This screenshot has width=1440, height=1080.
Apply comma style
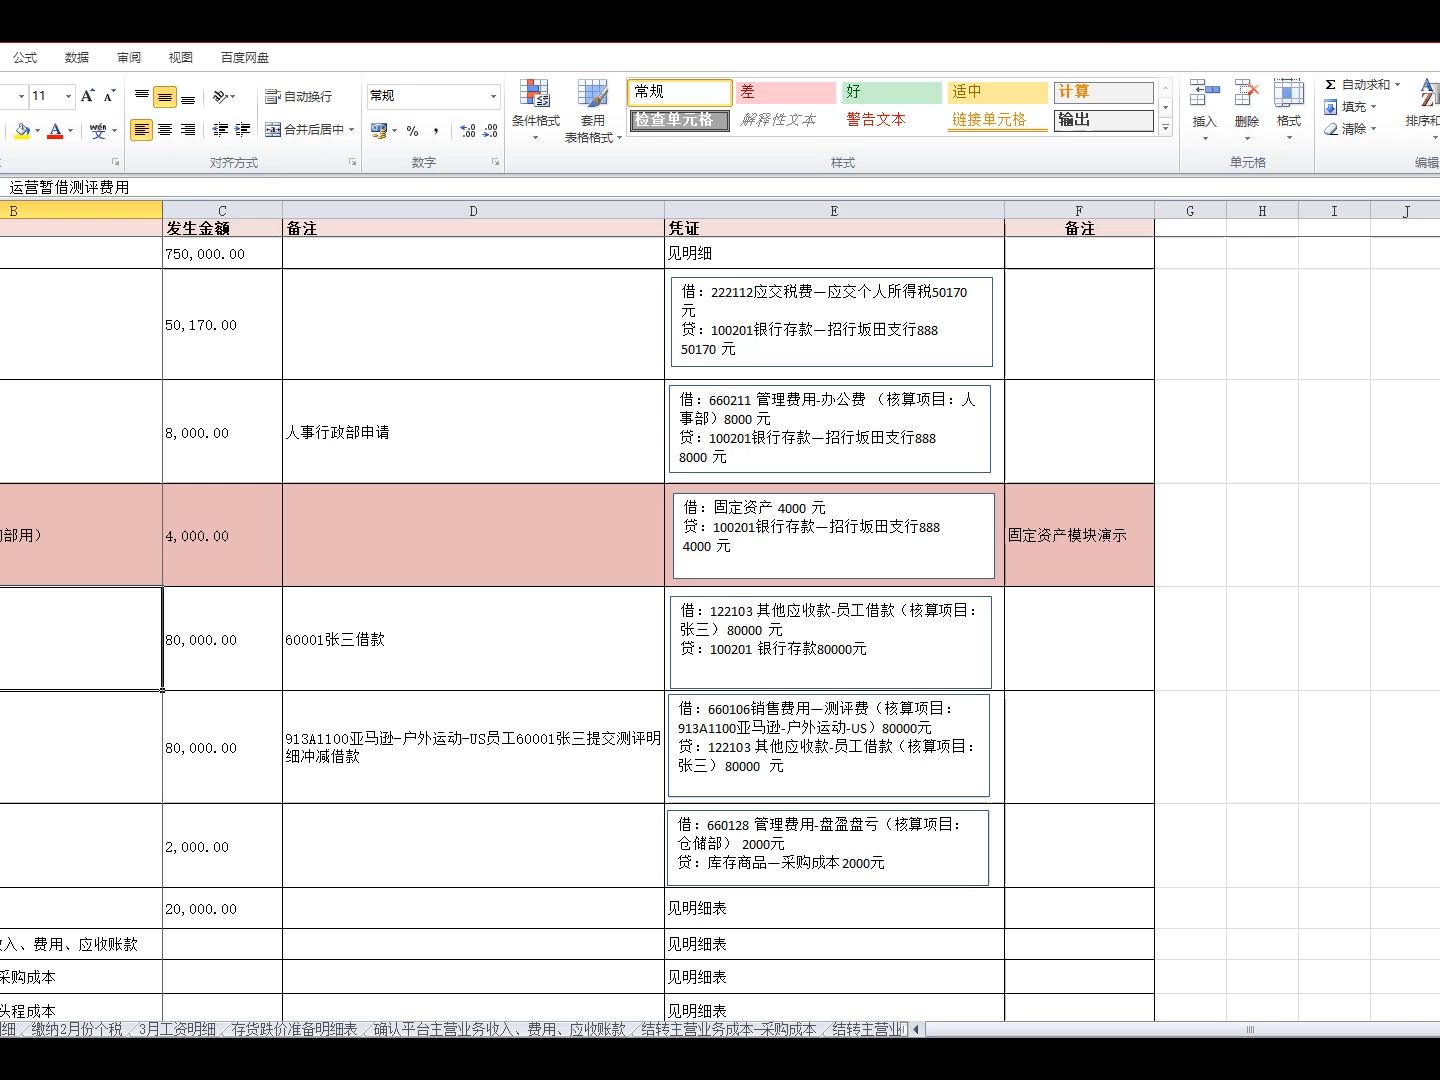(x=436, y=131)
